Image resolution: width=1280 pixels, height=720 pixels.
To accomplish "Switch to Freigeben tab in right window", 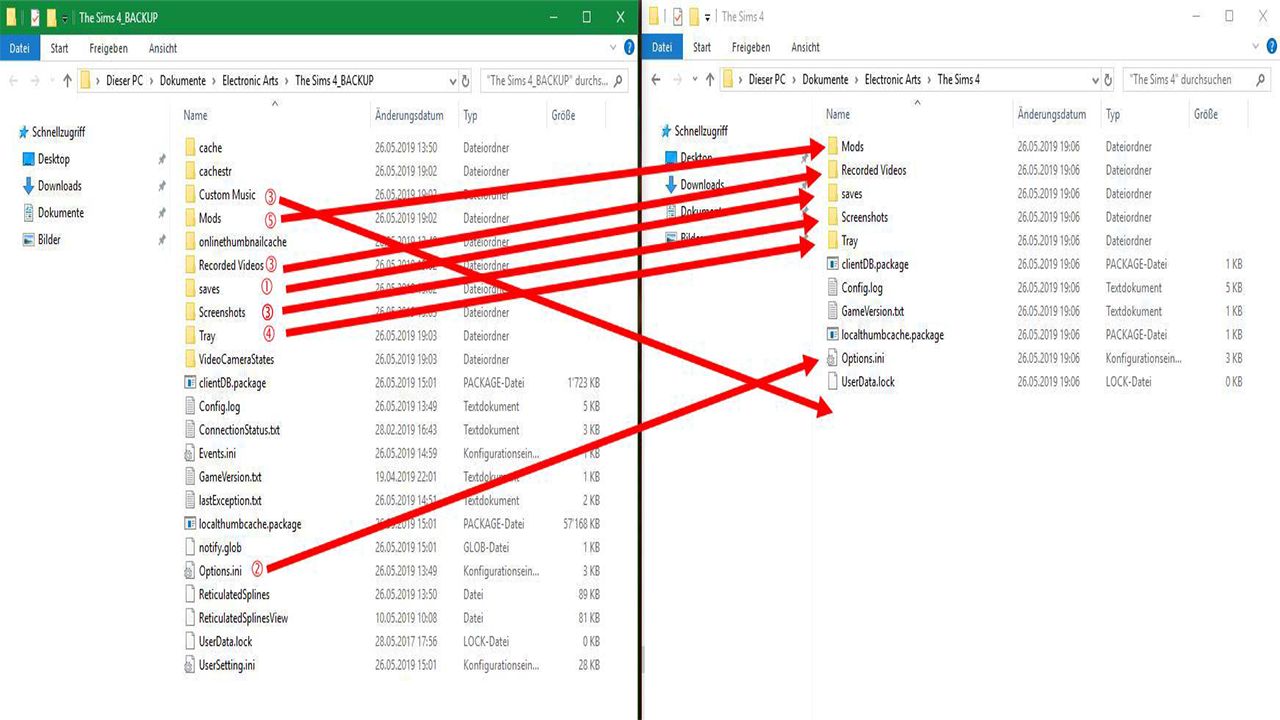I will (x=750, y=47).
